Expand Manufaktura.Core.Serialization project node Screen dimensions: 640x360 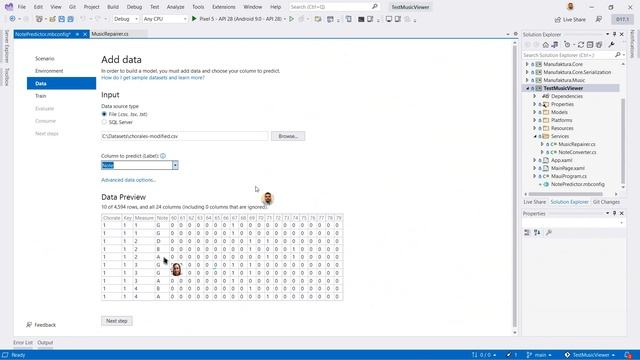(527, 72)
